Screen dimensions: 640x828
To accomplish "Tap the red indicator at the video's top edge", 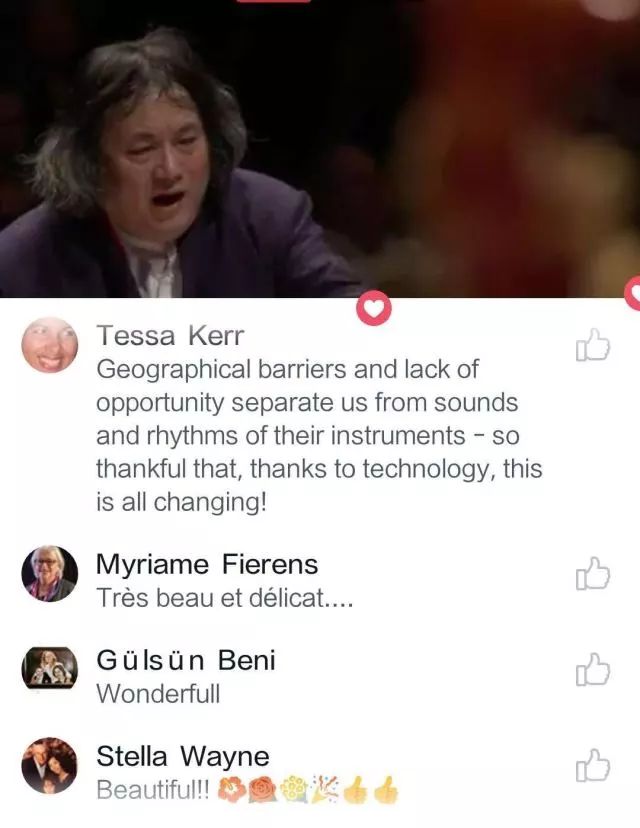I will coord(273,2).
